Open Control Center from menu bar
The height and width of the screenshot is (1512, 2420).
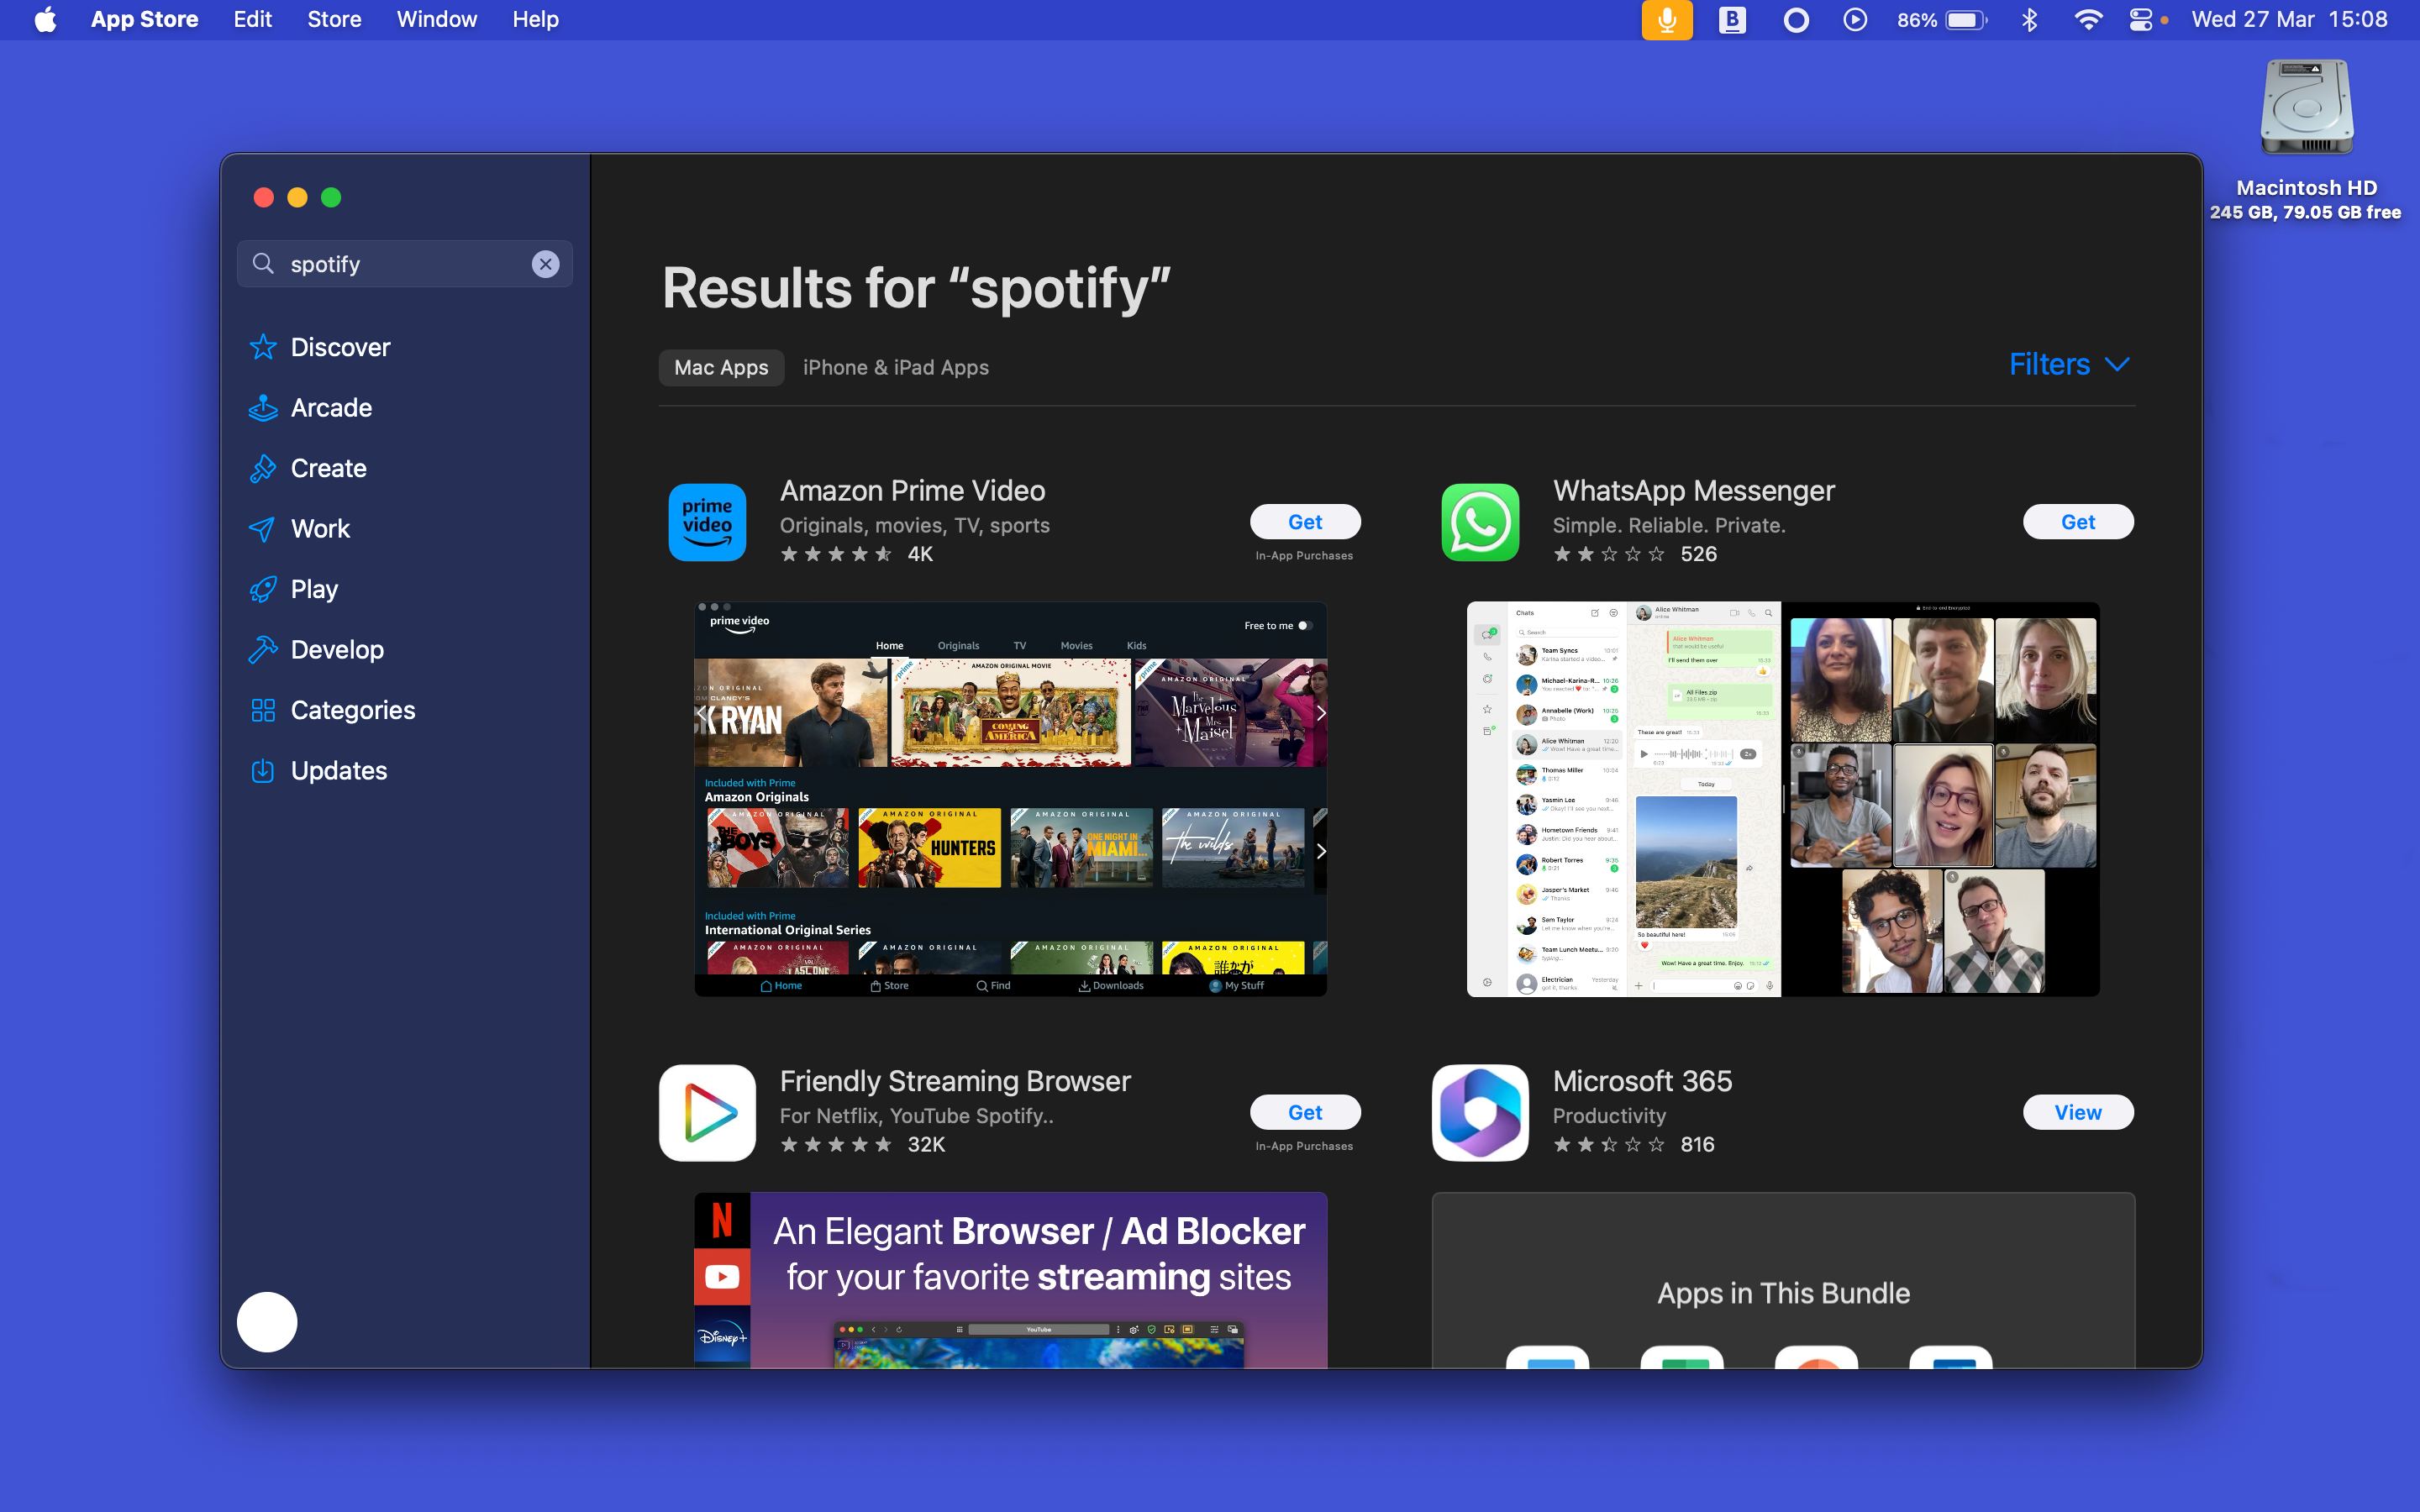(x=2140, y=20)
